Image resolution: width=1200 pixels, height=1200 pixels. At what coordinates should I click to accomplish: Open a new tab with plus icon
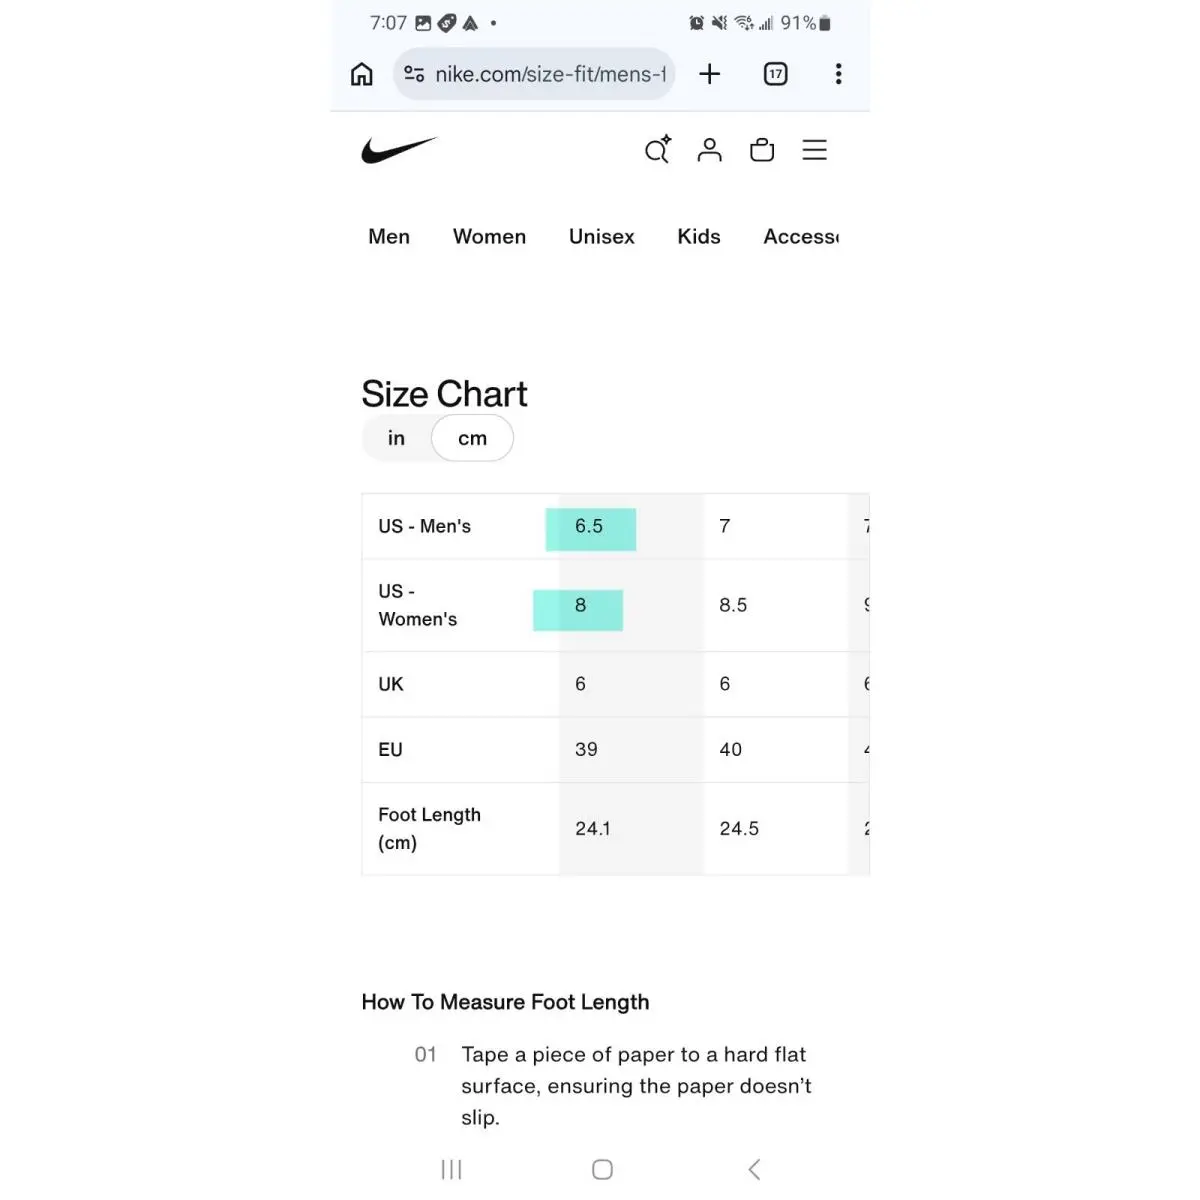pyautogui.click(x=709, y=74)
